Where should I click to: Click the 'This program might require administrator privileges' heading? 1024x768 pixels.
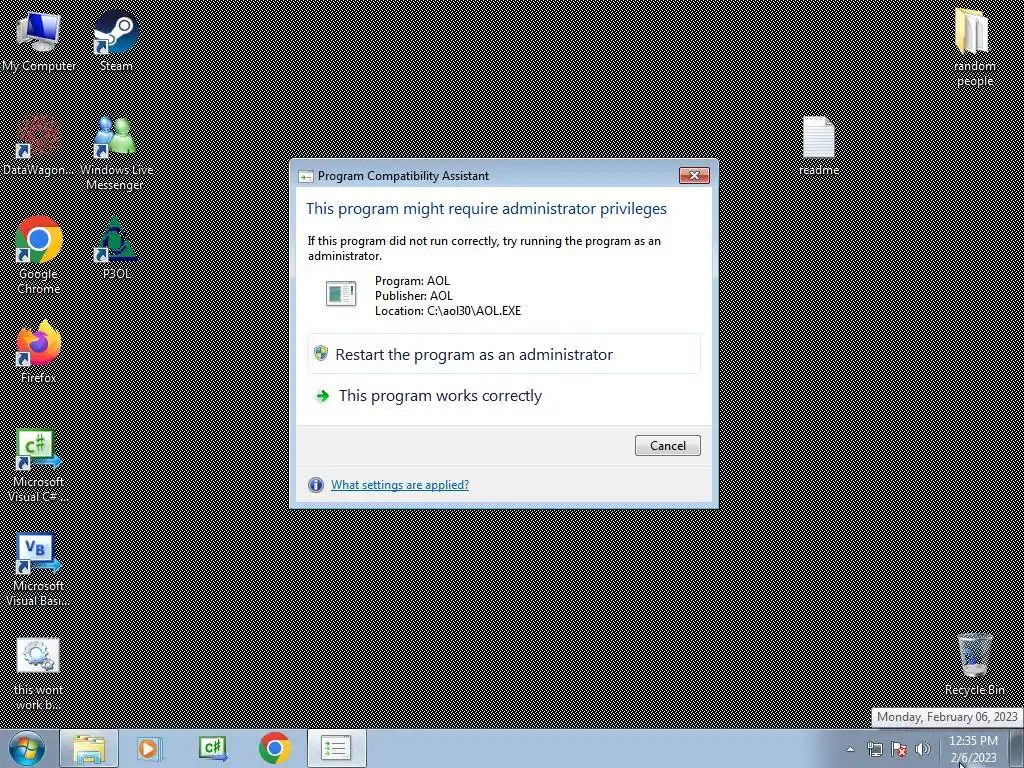pos(487,209)
